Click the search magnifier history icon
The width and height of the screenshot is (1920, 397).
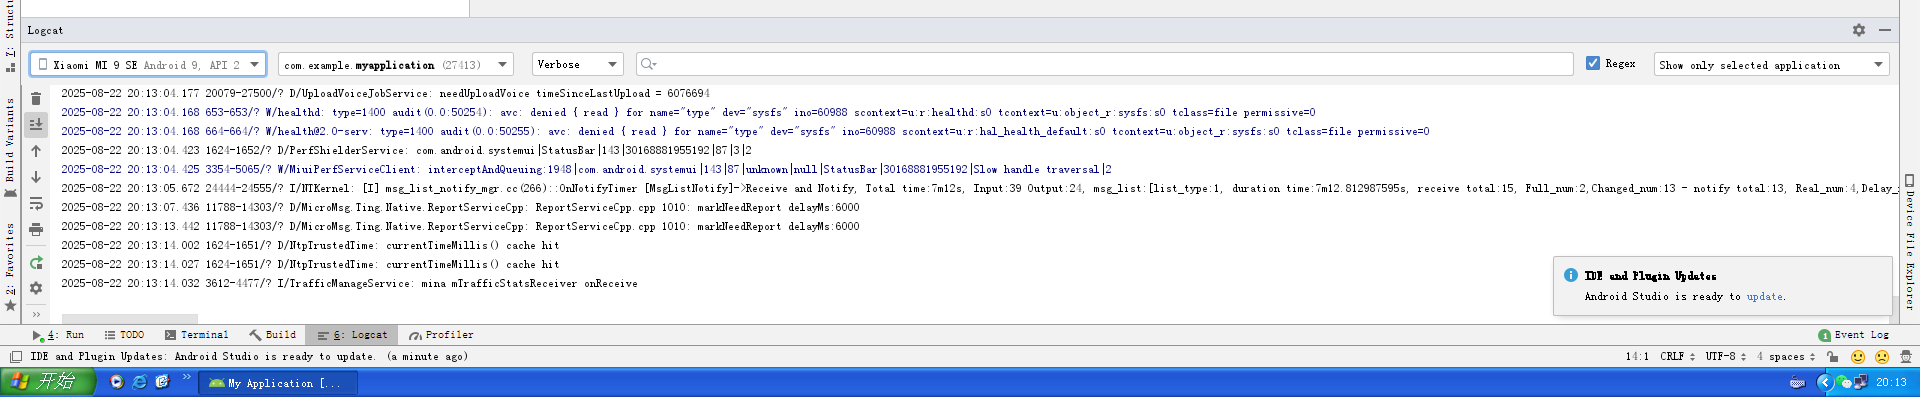648,65
